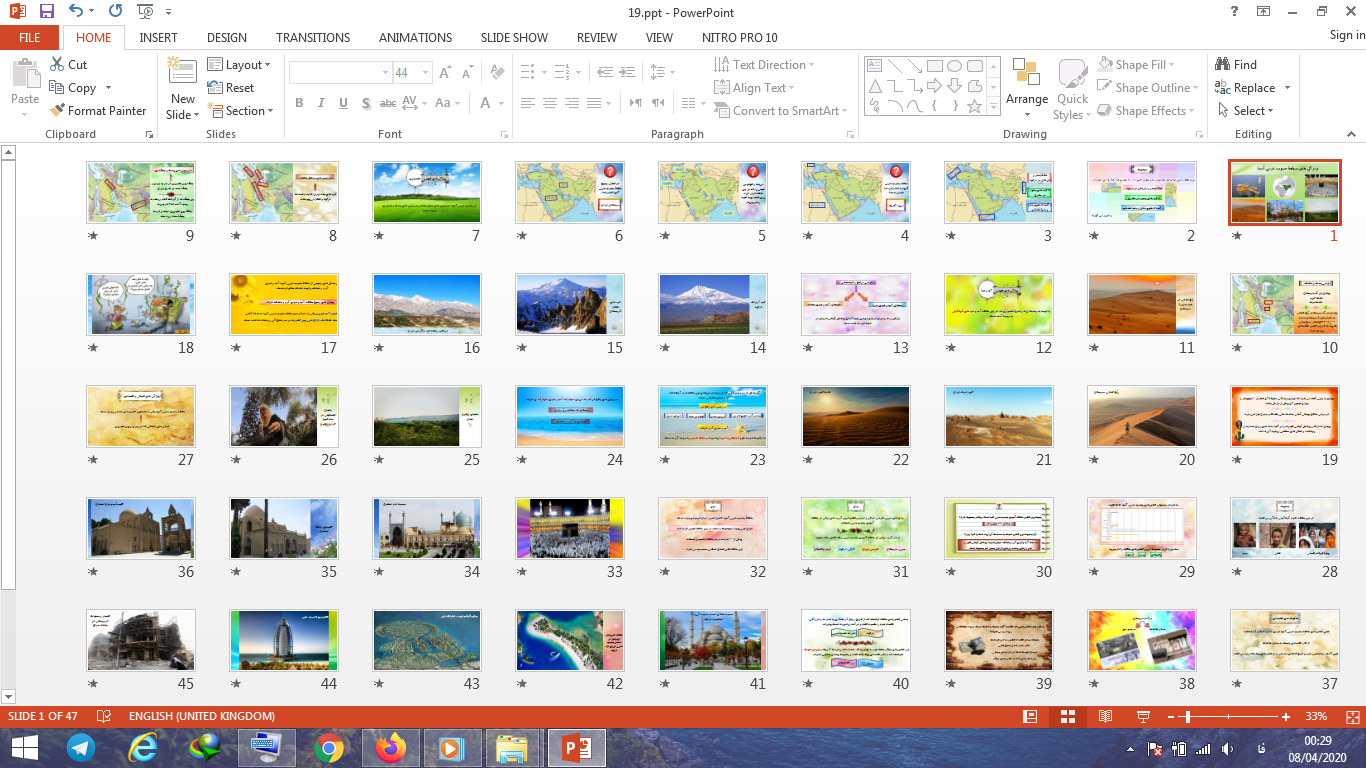Viewport: 1366px width, 768px height.
Task: Toggle spell check icon in status bar
Action: (x=103, y=717)
